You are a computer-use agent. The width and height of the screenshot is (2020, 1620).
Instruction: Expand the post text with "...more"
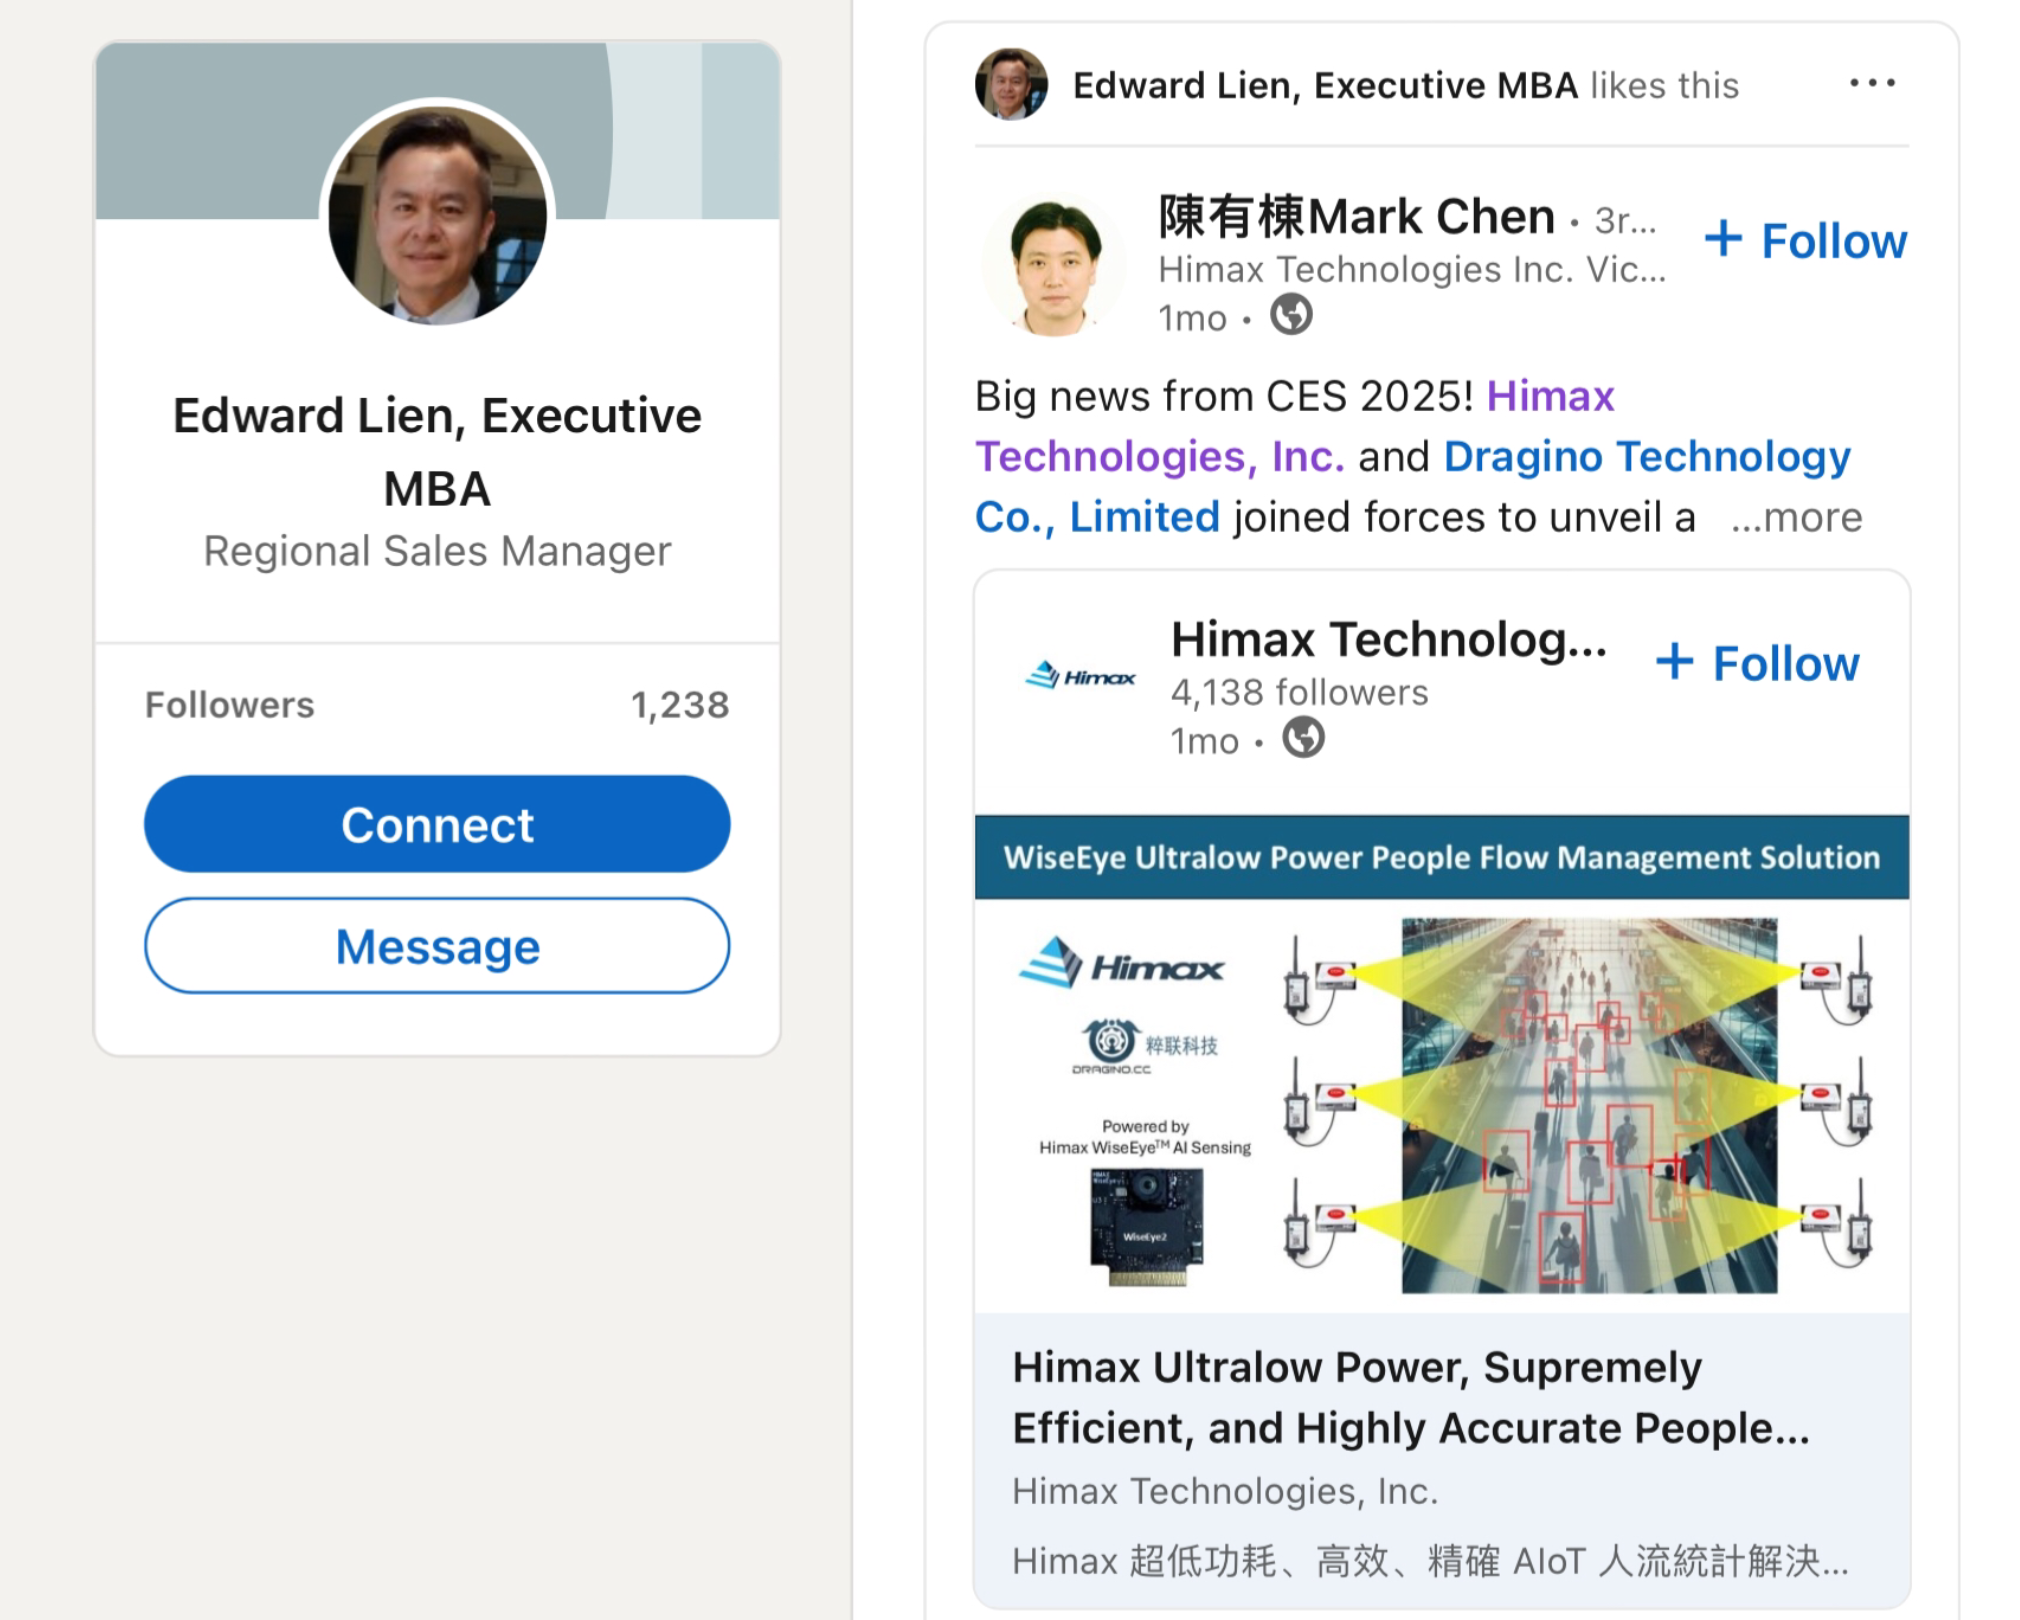coord(1797,517)
